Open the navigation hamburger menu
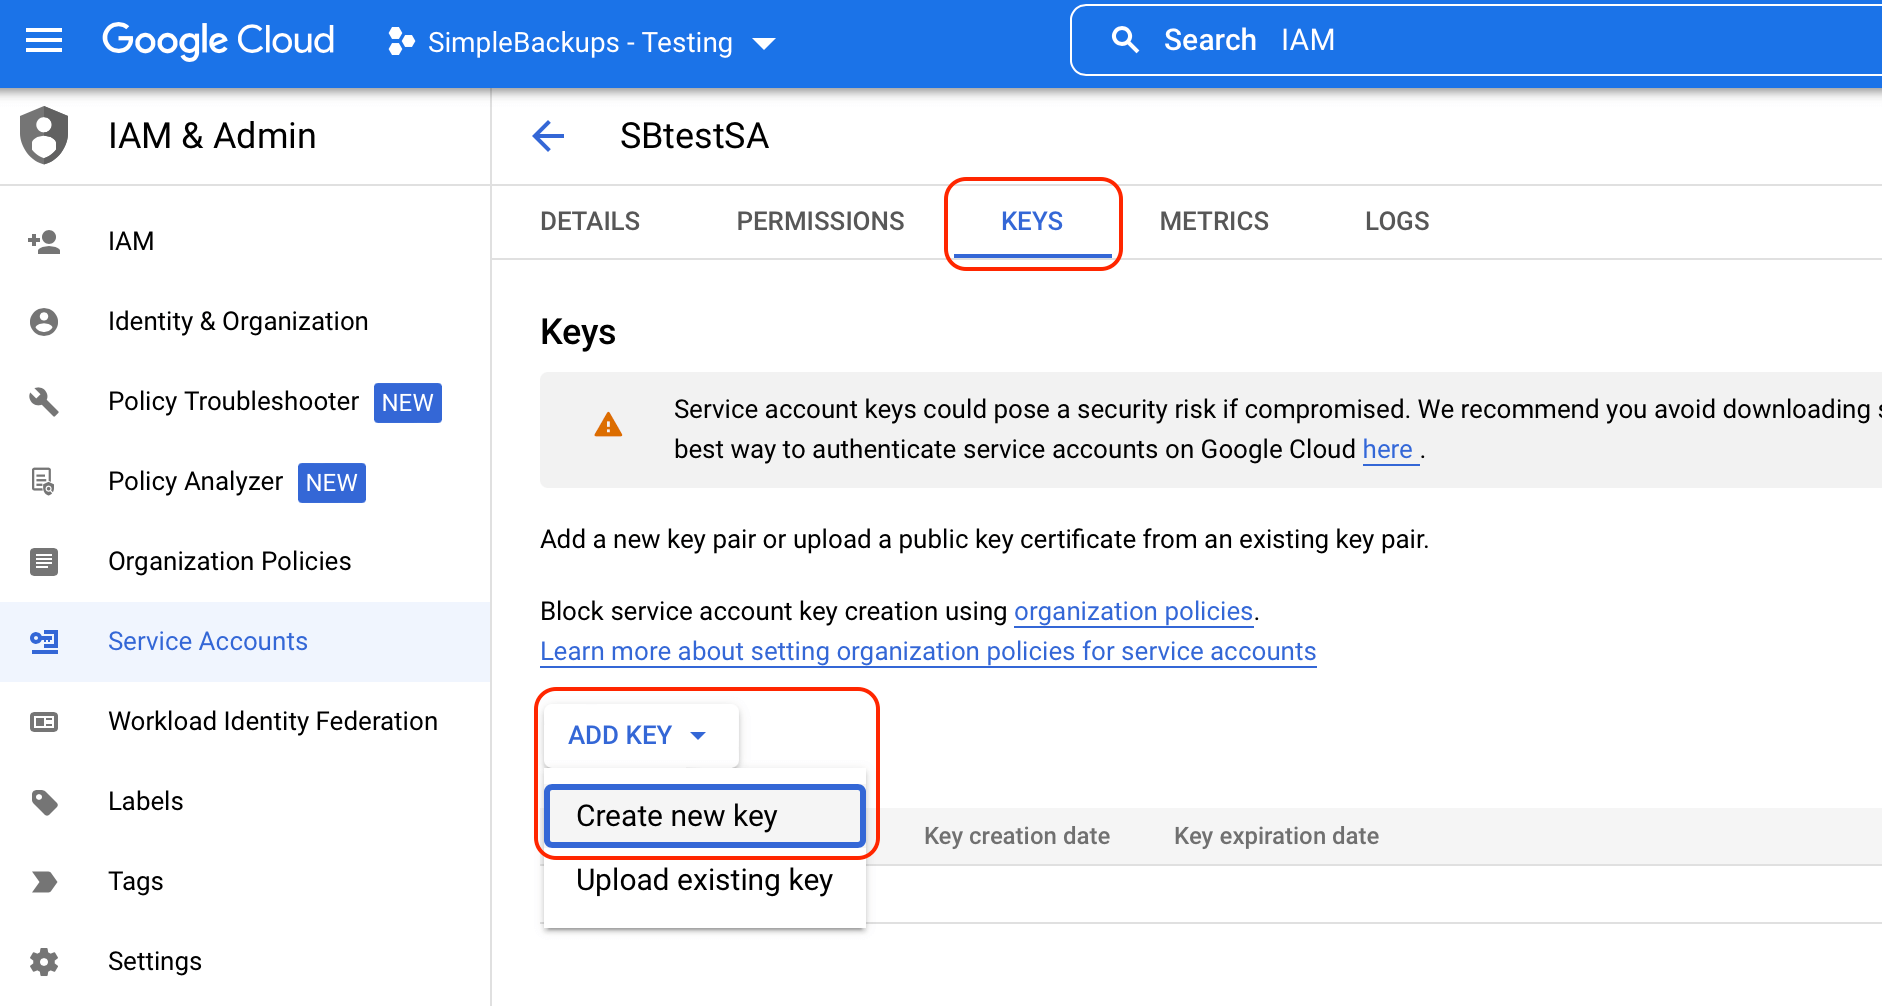The width and height of the screenshot is (1882, 1006). [x=42, y=40]
